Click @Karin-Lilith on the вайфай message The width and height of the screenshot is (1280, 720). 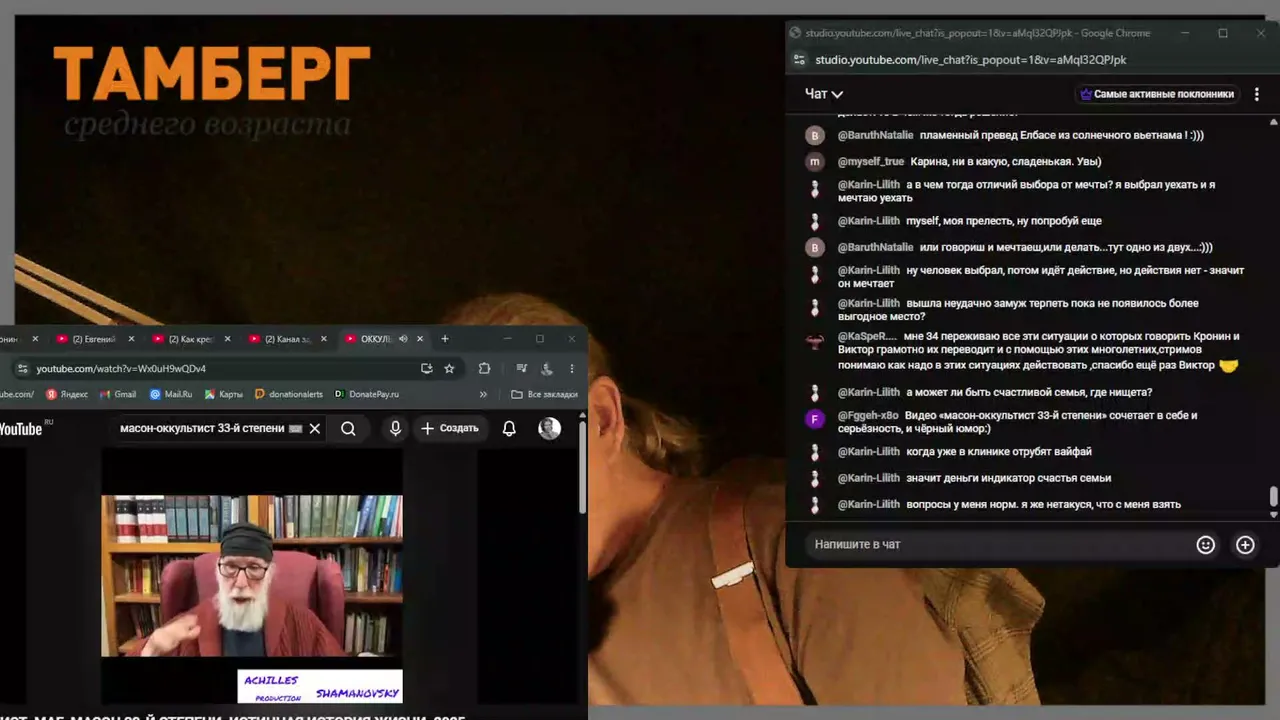click(x=868, y=452)
